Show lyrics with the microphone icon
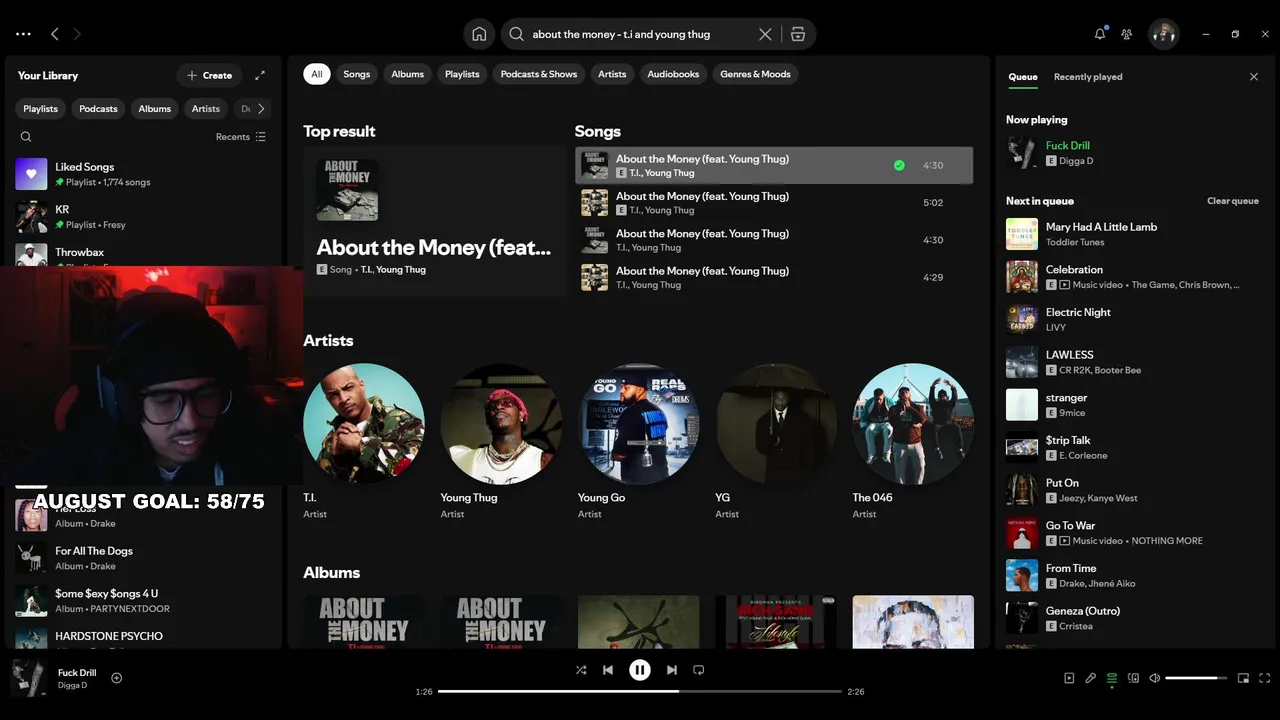Image resolution: width=1280 pixels, height=720 pixels. [1091, 678]
